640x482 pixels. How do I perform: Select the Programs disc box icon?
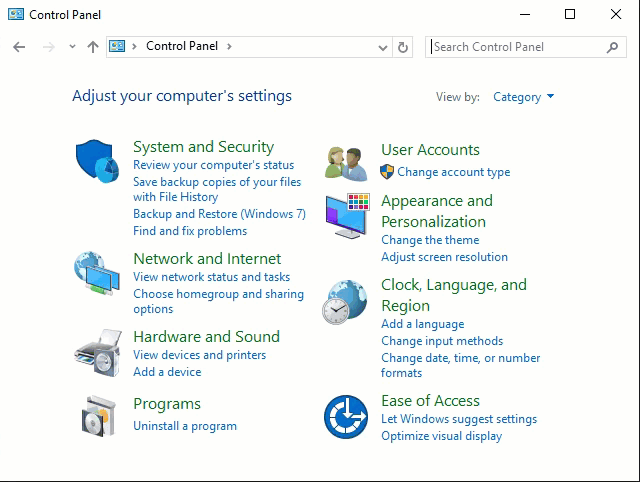pyautogui.click(x=98, y=416)
